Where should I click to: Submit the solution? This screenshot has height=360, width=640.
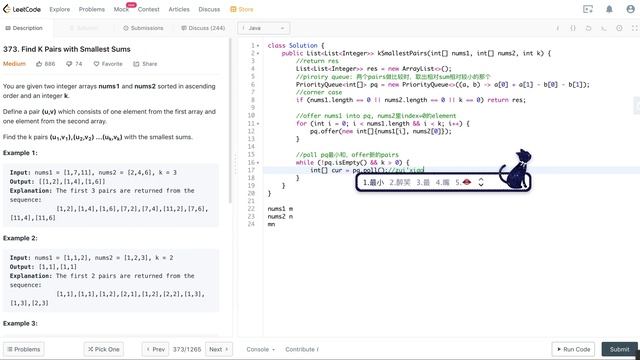pyautogui.click(x=619, y=349)
